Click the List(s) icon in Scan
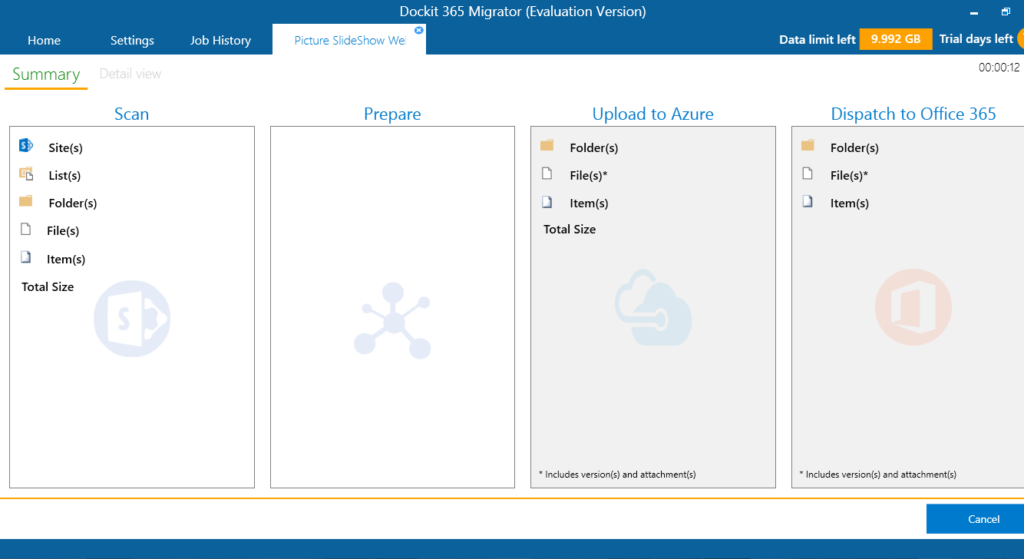This screenshot has height=559, width=1024. [26, 174]
